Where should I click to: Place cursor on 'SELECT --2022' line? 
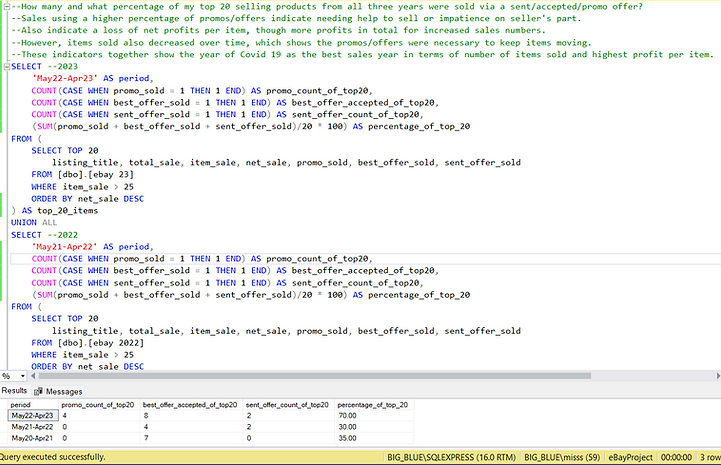click(x=45, y=235)
